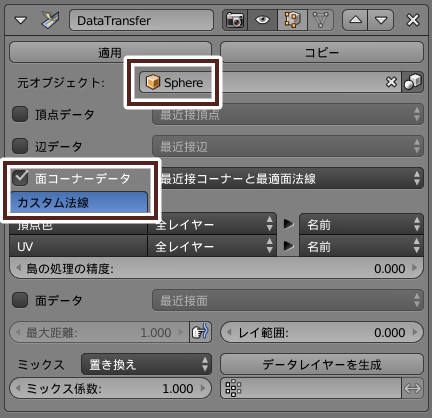Click the 適用 apply button

click(x=110, y=52)
